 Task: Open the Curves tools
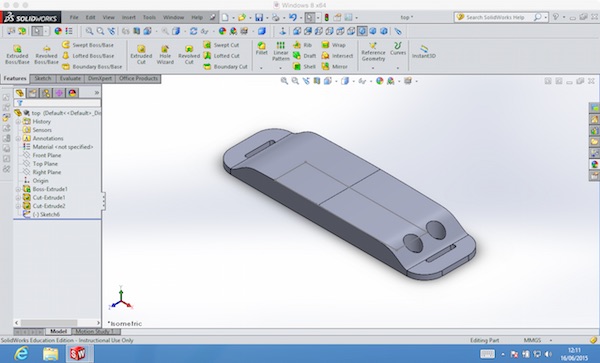(x=398, y=49)
